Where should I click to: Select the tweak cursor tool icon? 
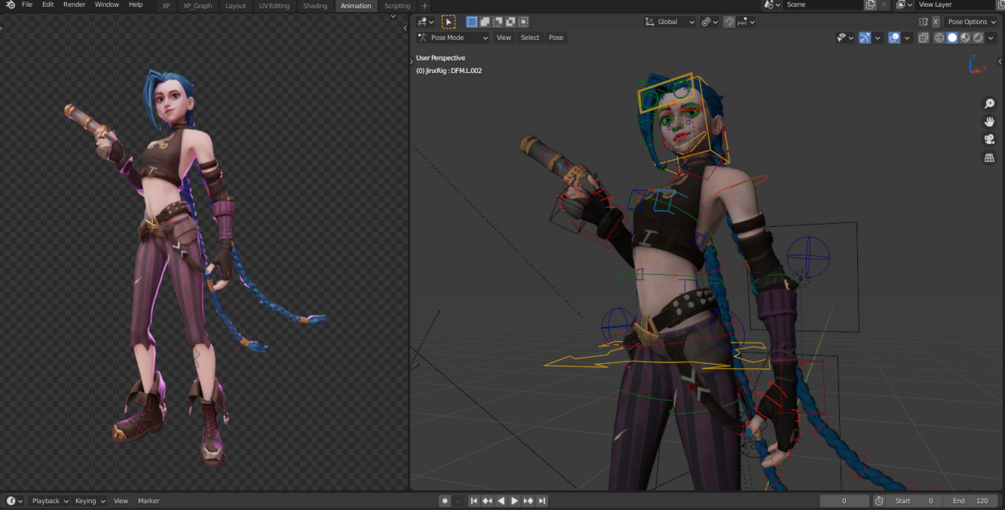pos(448,22)
